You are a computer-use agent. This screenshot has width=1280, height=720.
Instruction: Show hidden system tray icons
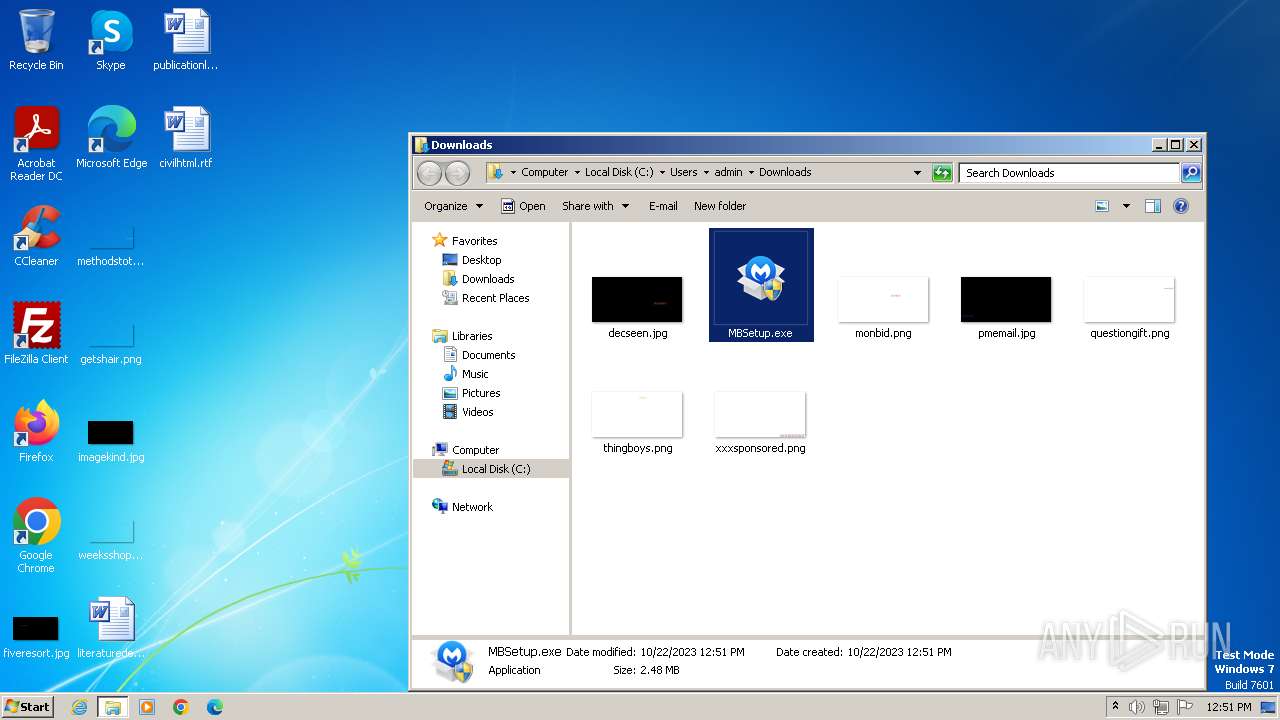tap(1115, 707)
